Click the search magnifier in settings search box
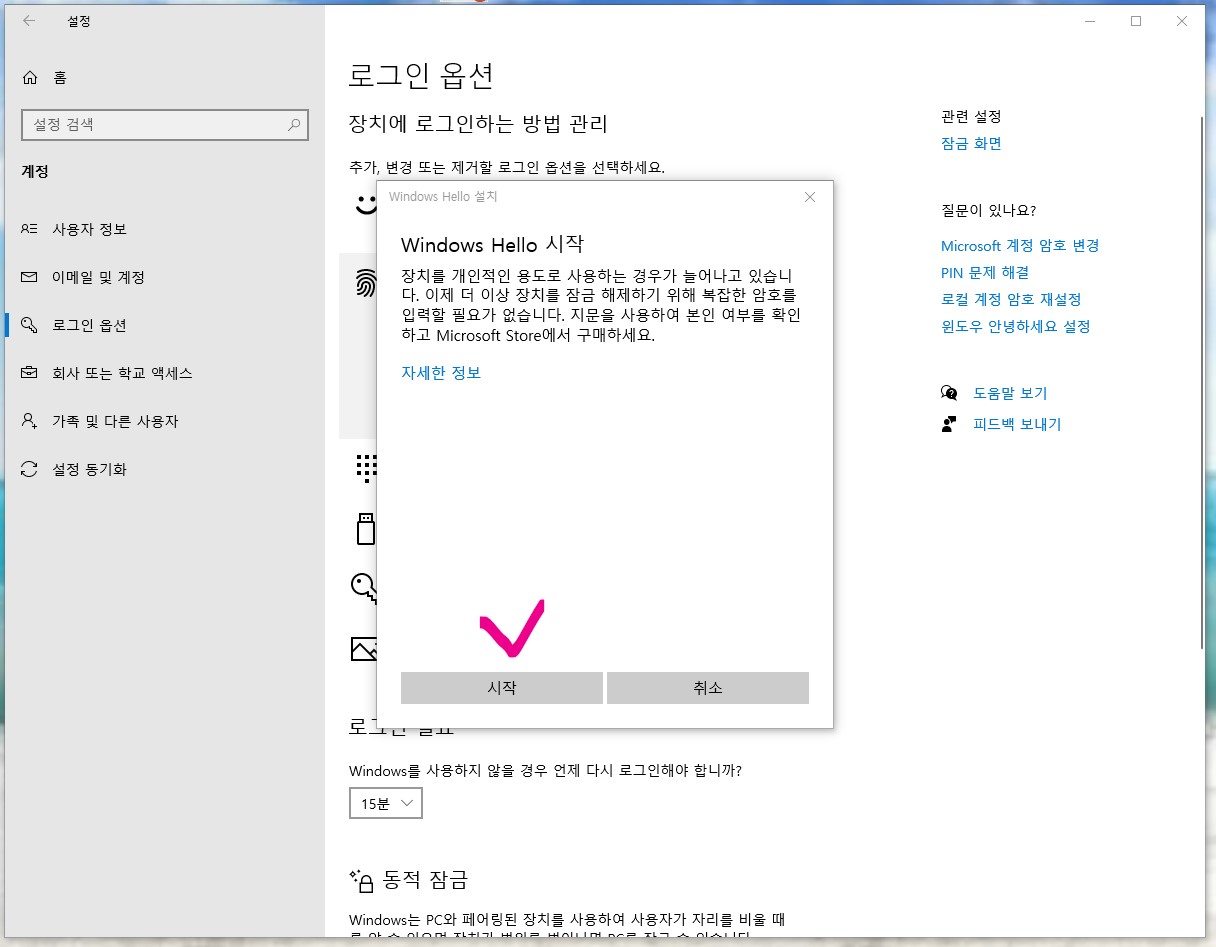 (294, 125)
